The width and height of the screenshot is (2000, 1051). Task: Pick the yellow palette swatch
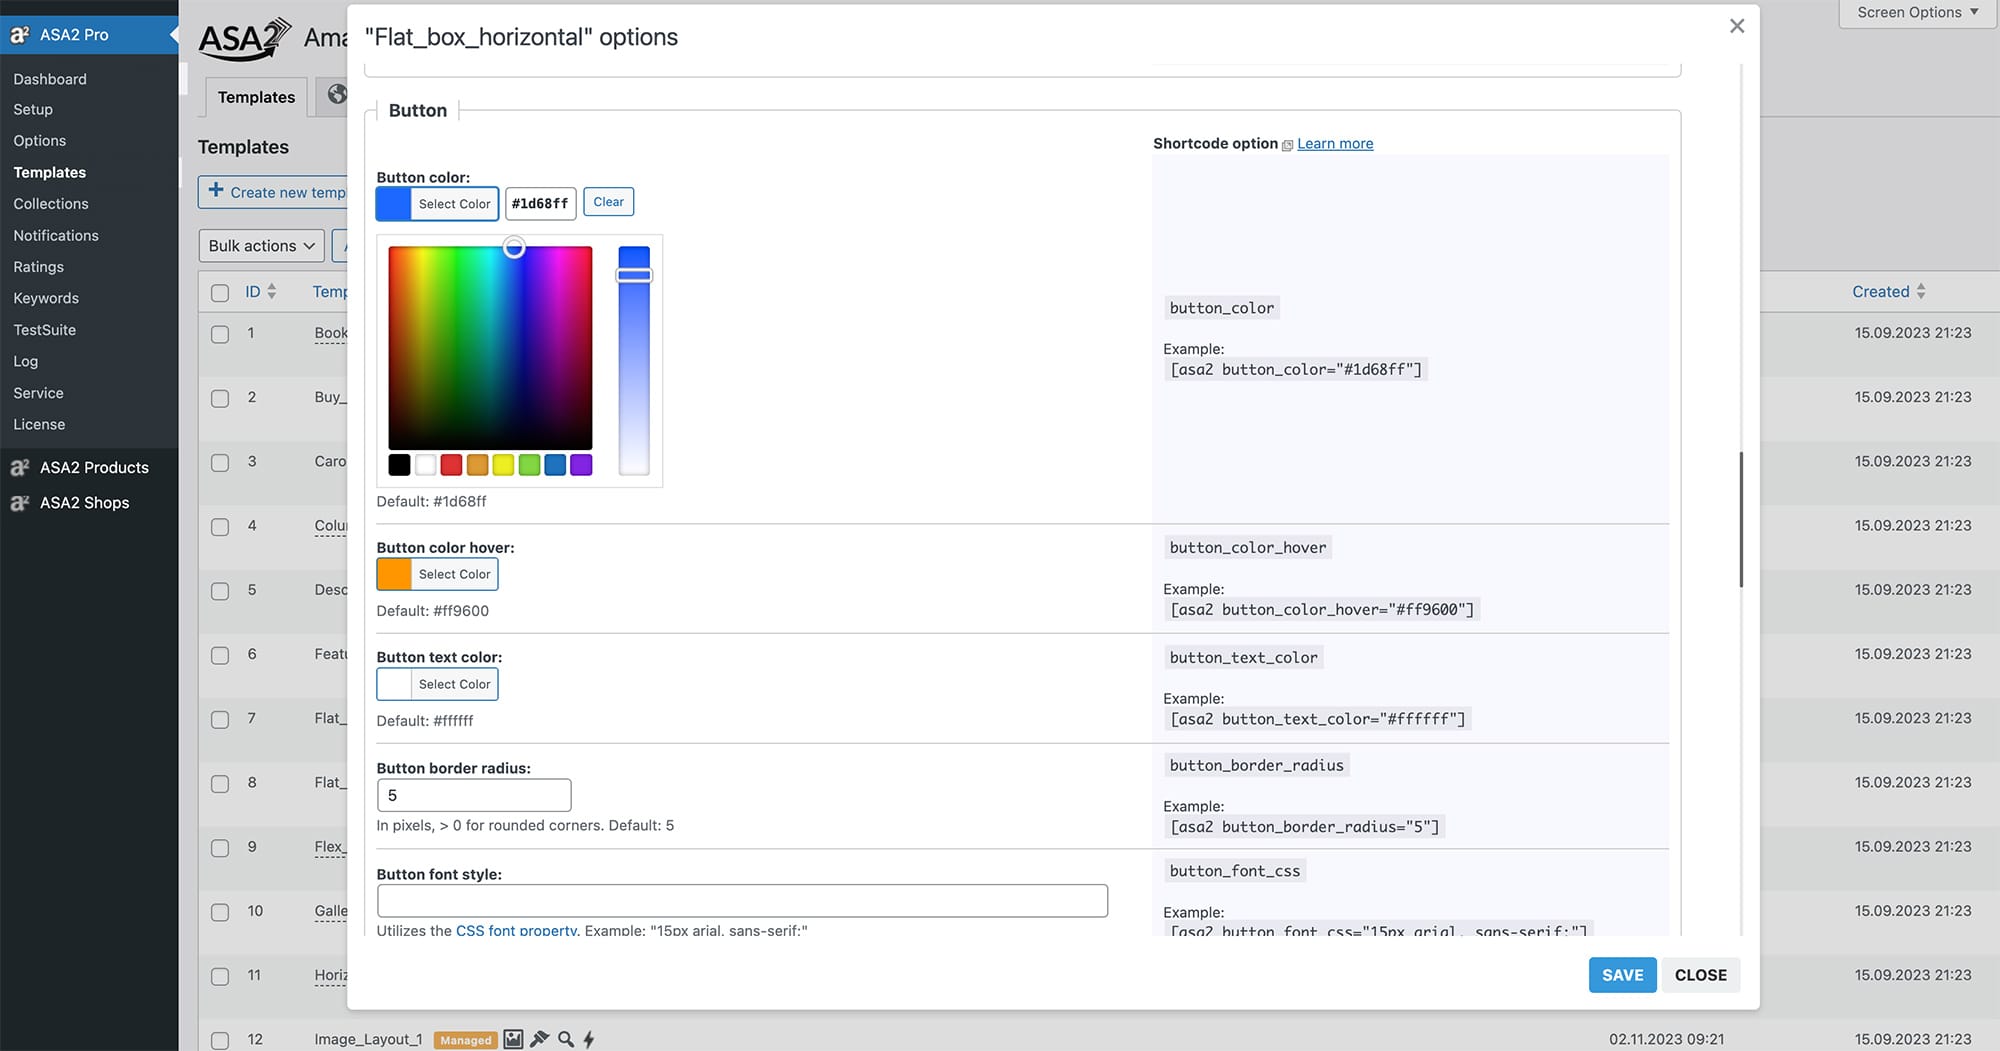(503, 465)
